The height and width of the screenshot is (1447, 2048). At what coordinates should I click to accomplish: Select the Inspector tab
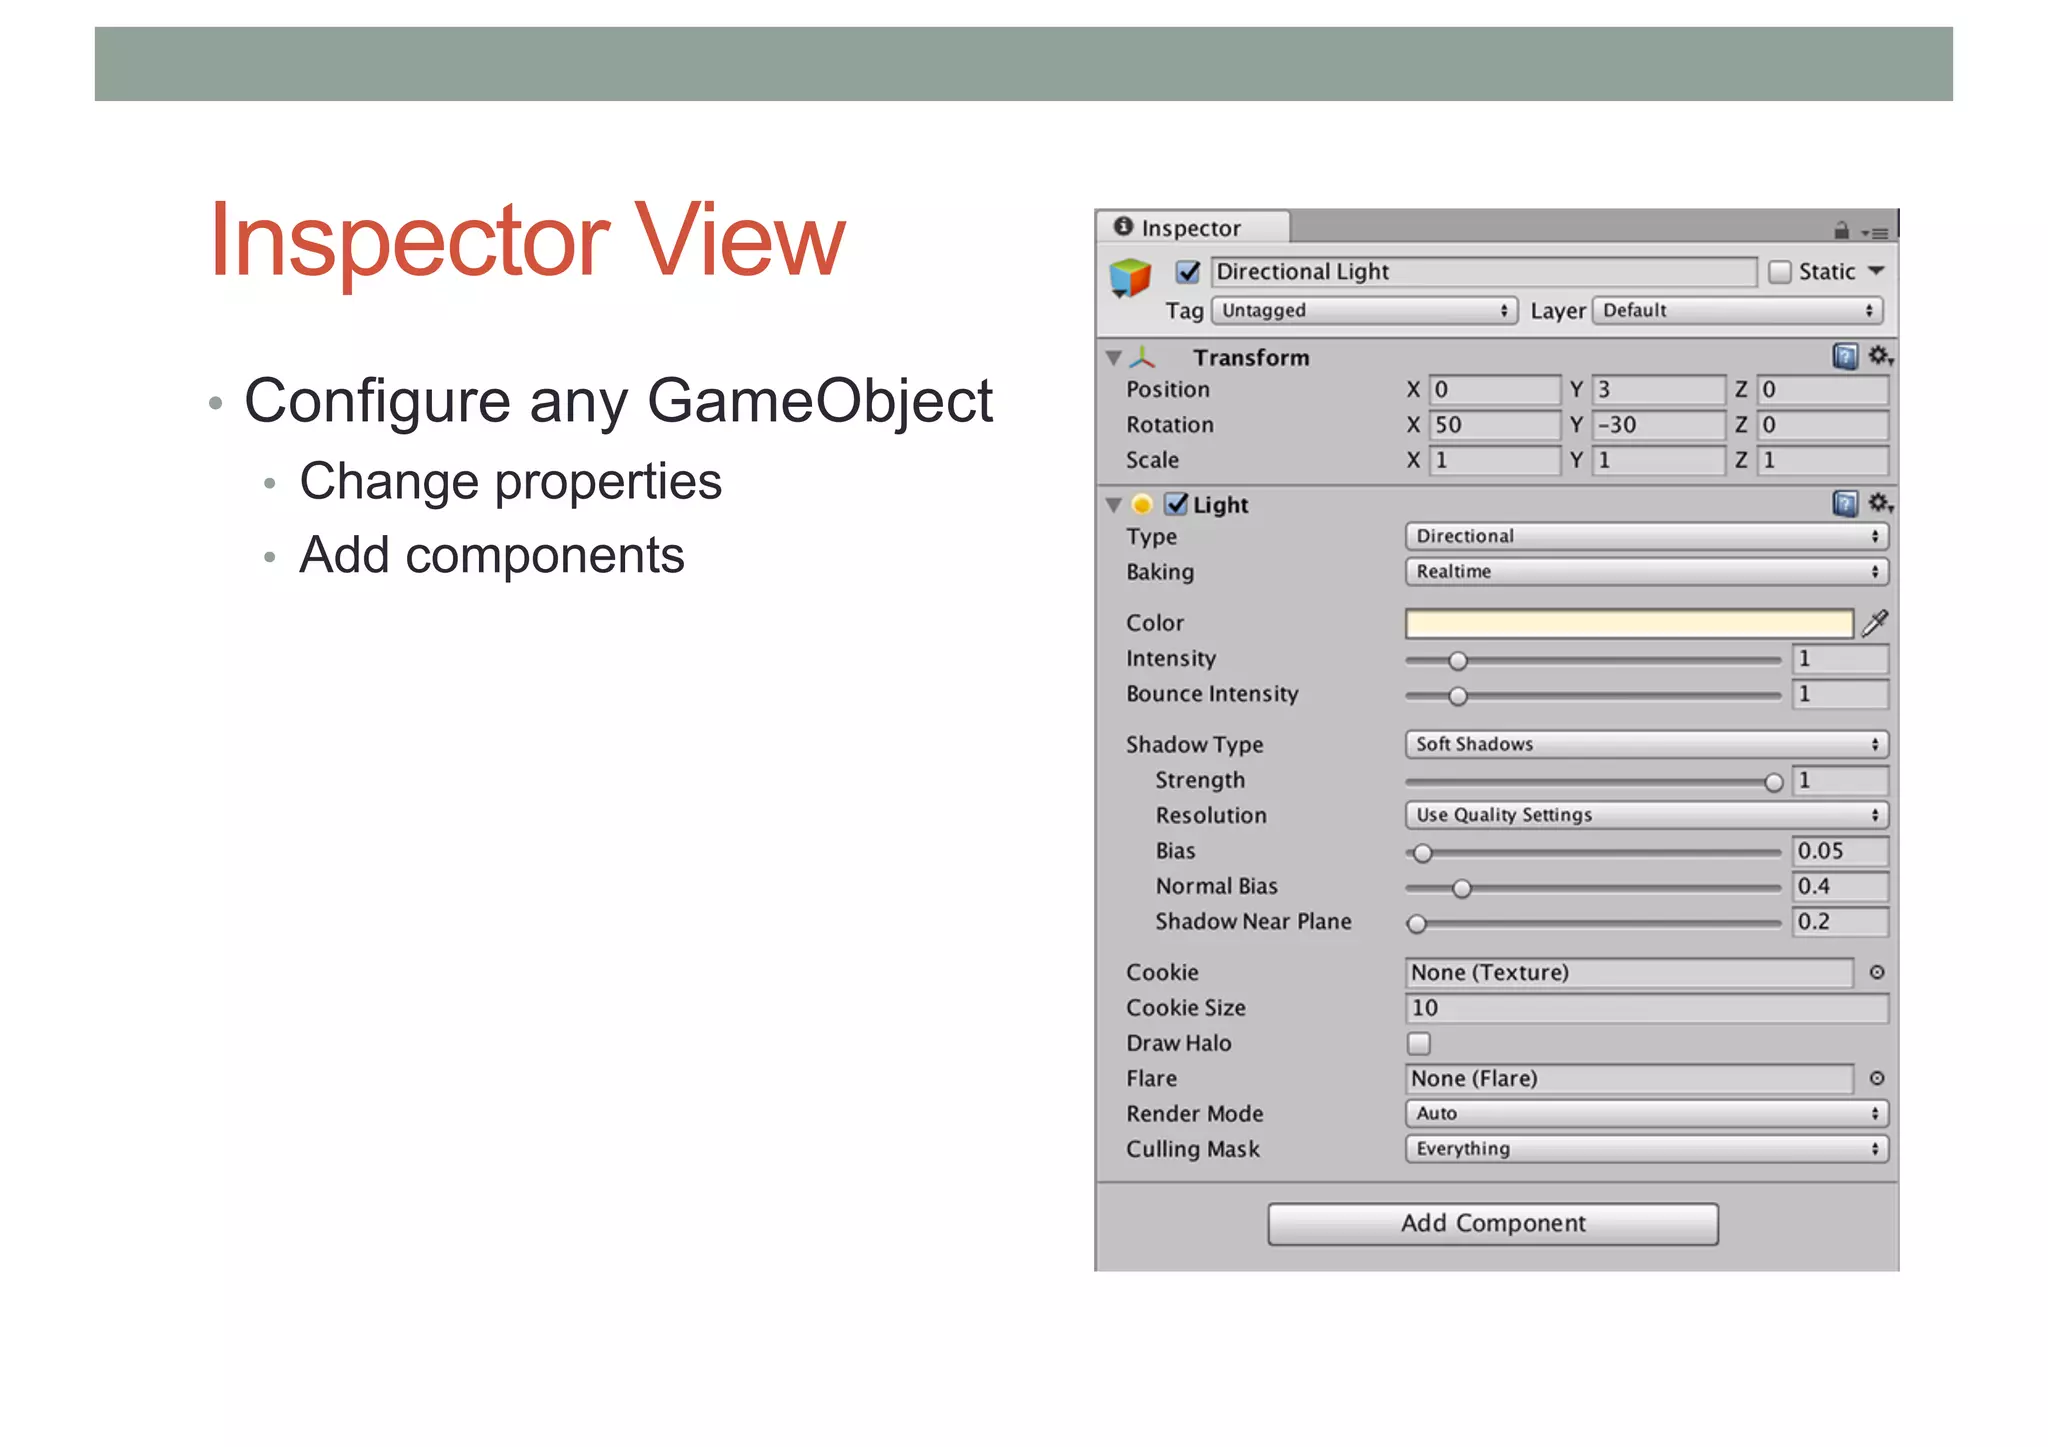click(x=1192, y=227)
